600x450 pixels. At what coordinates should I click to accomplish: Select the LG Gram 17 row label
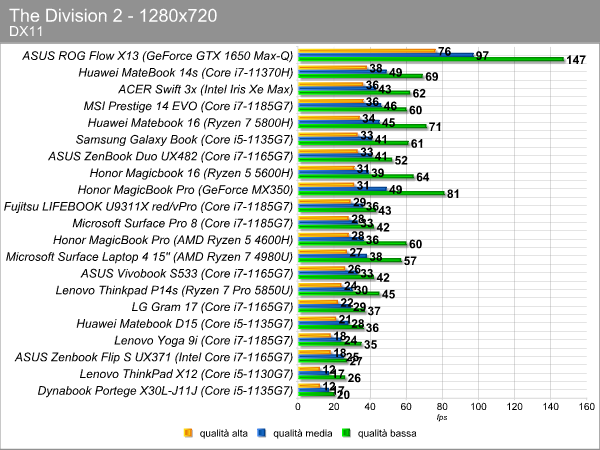tap(212, 307)
